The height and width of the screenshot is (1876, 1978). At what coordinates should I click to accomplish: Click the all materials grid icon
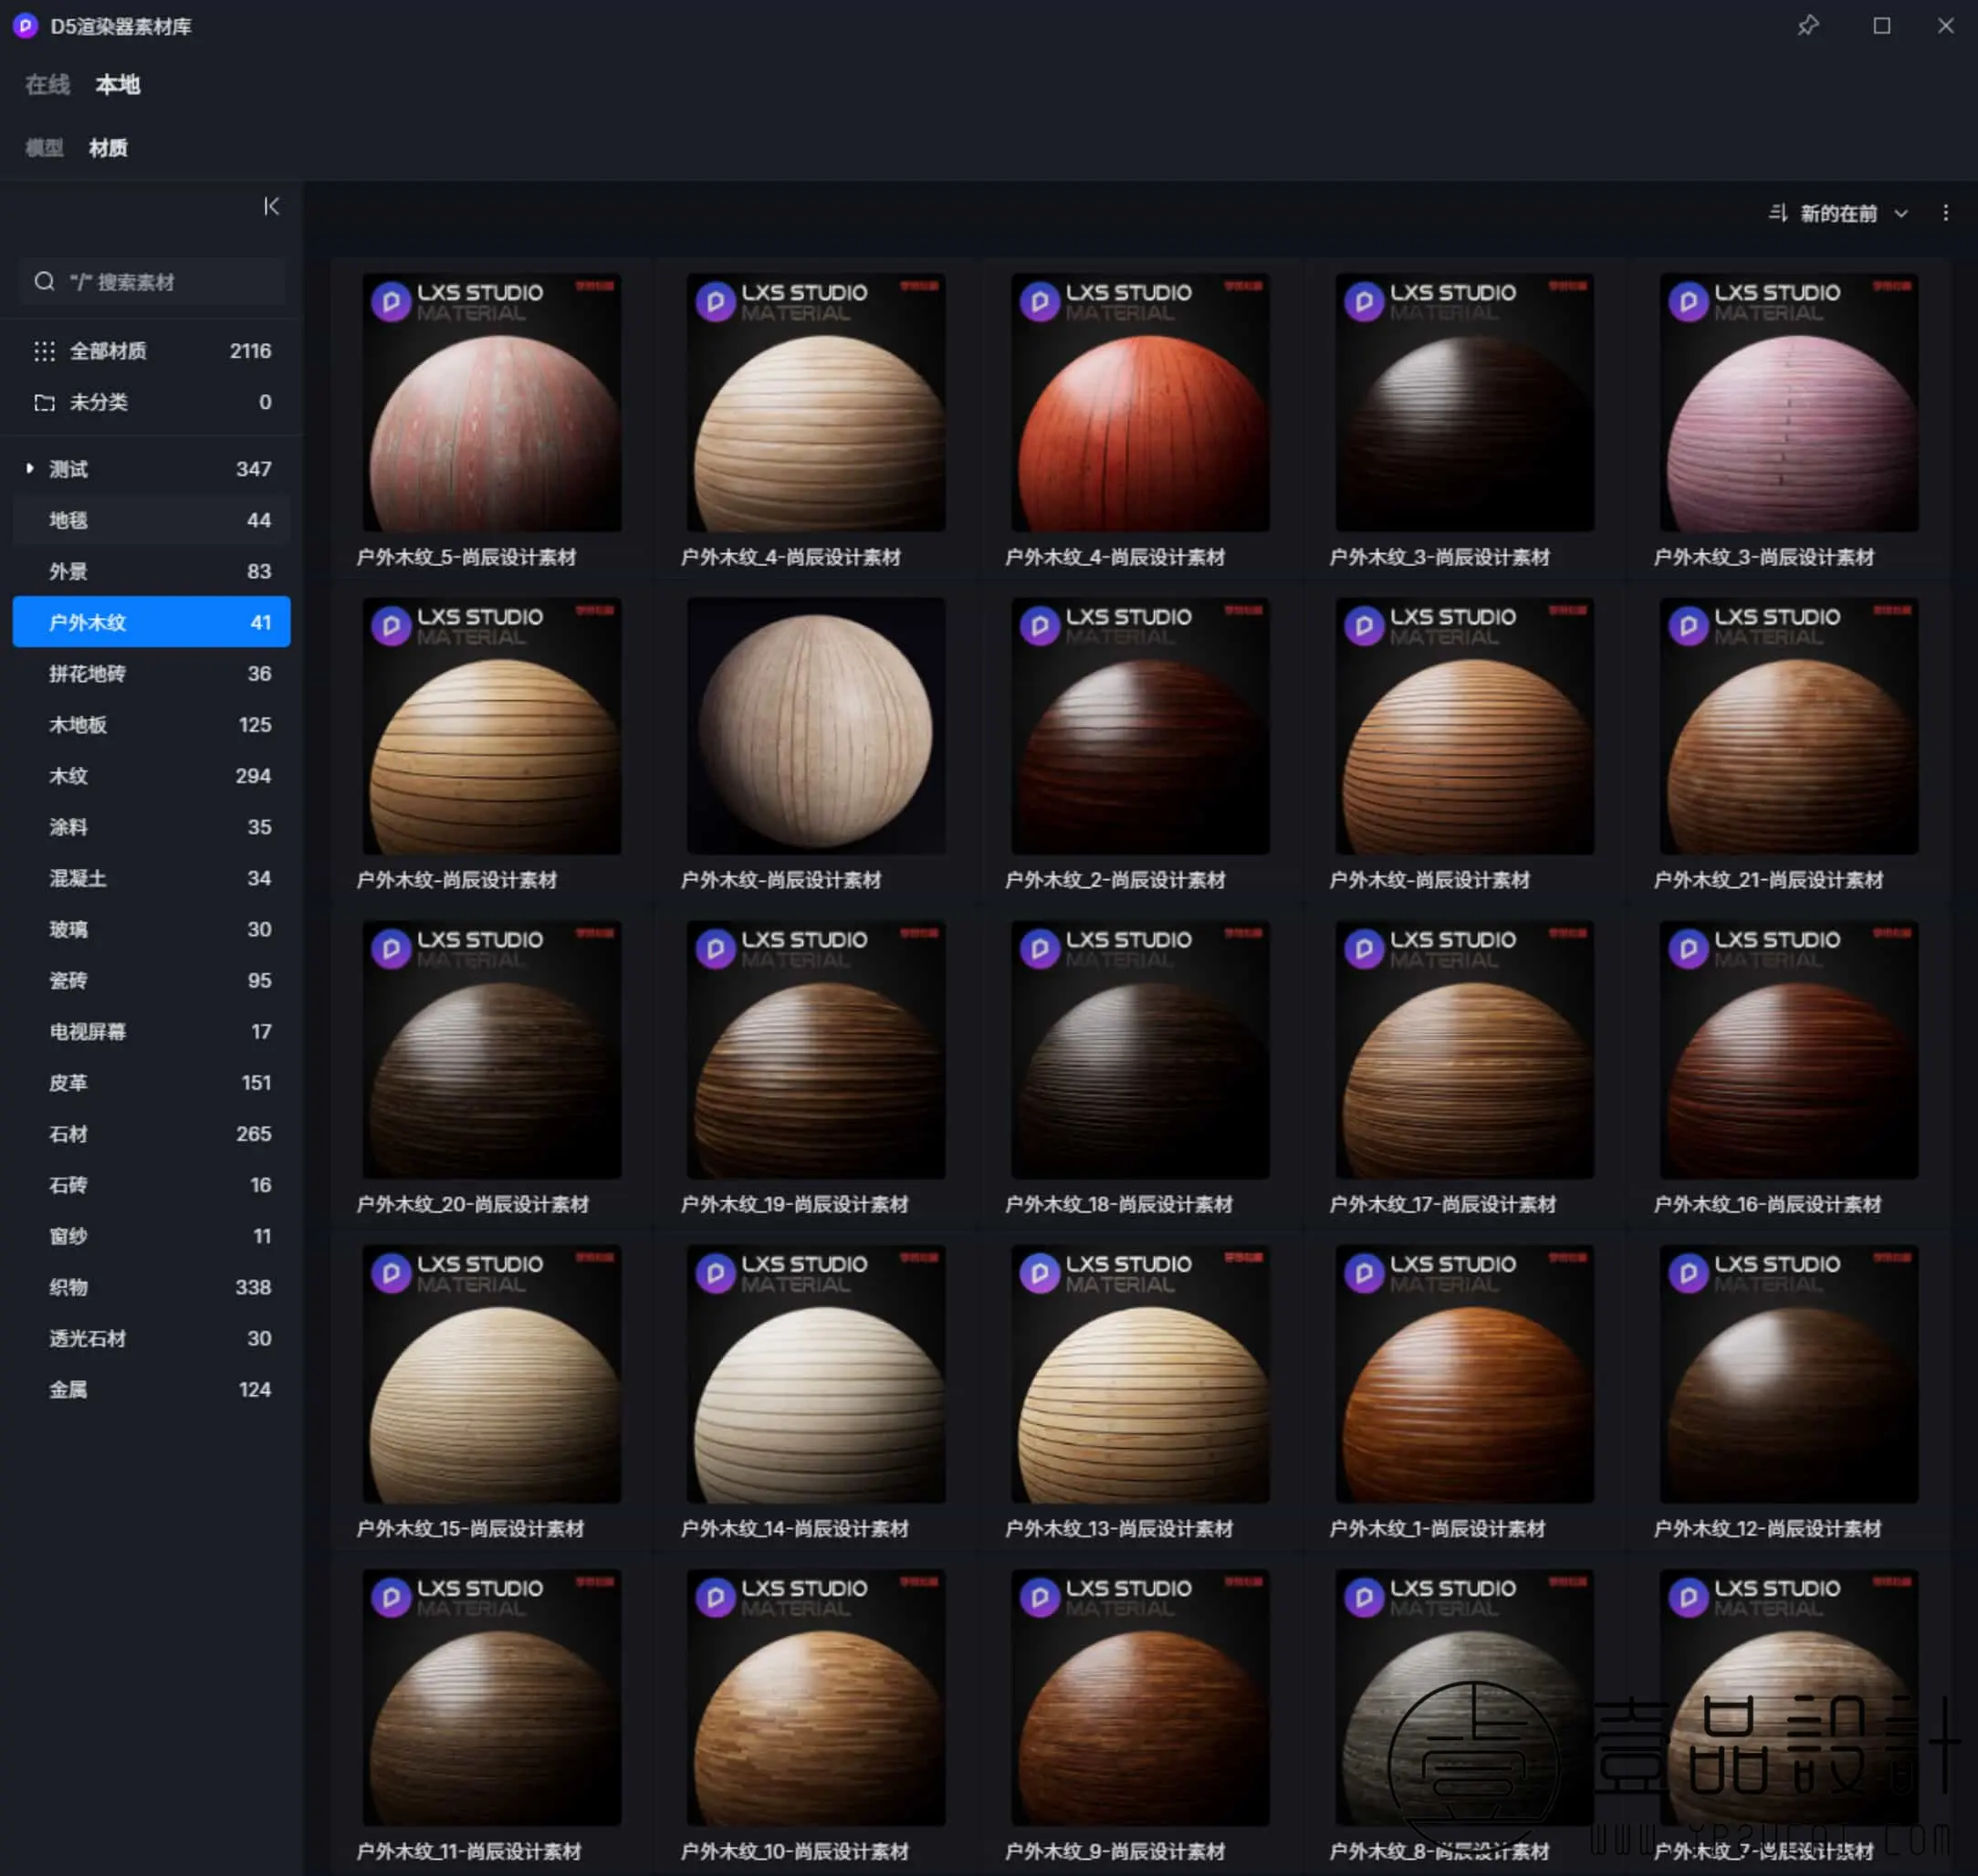pyautogui.click(x=44, y=351)
